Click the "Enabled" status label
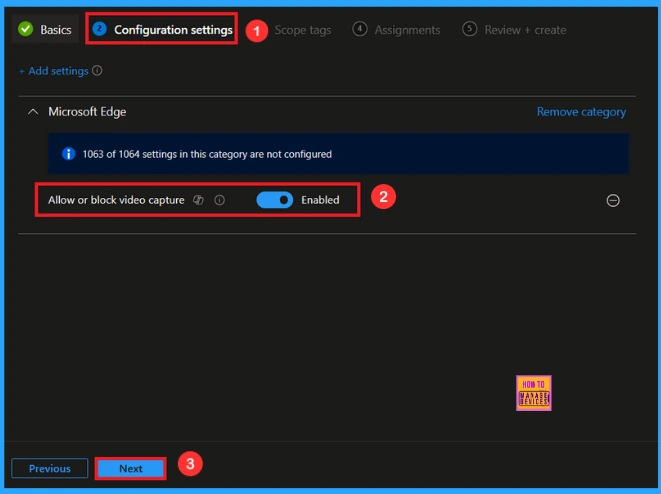Screen dimensions: 661x494 pos(320,200)
